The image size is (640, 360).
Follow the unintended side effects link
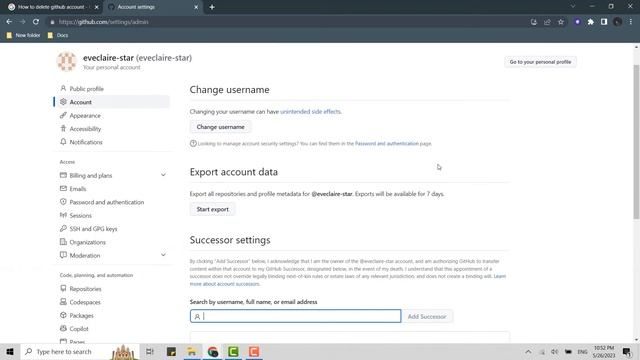[x=310, y=111]
